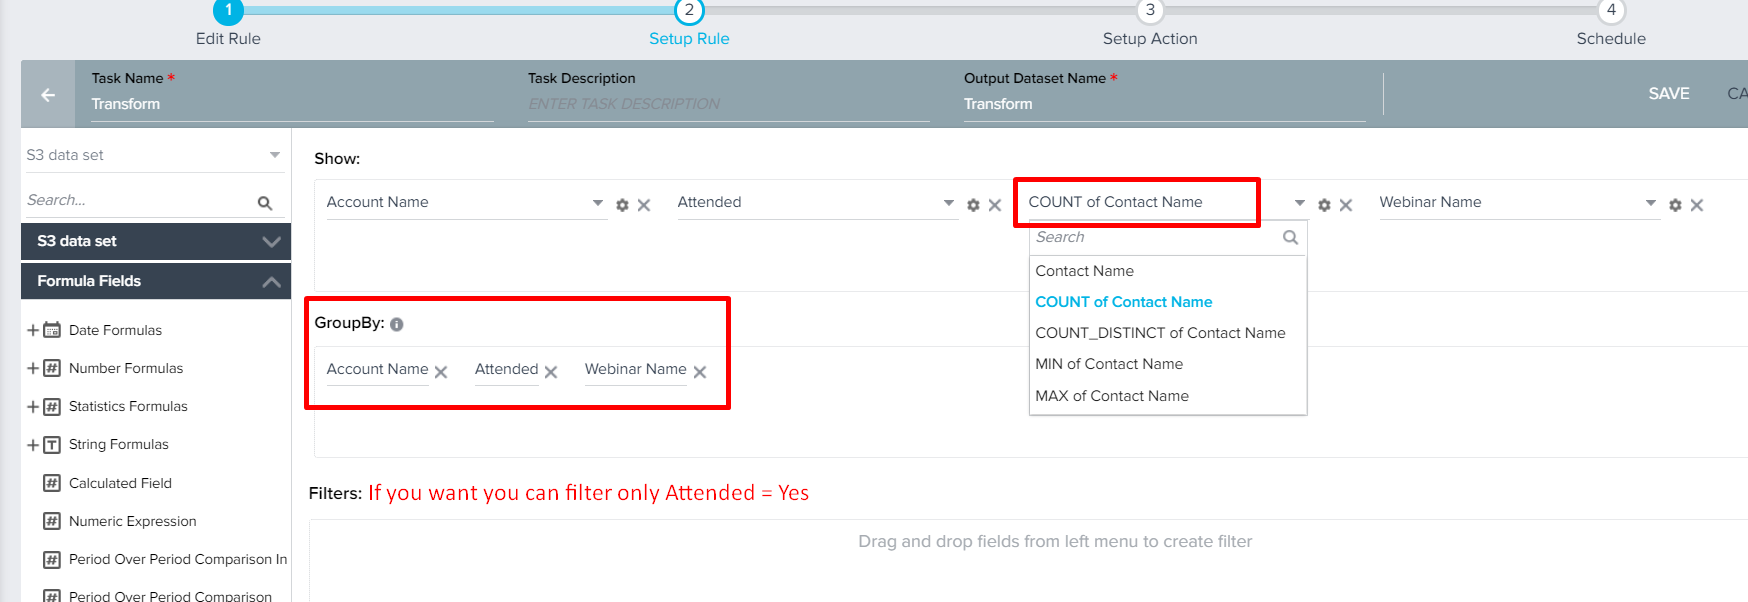Remove Account Name from GroupBy
The image size is (1748, 602).
coord(441,372)
